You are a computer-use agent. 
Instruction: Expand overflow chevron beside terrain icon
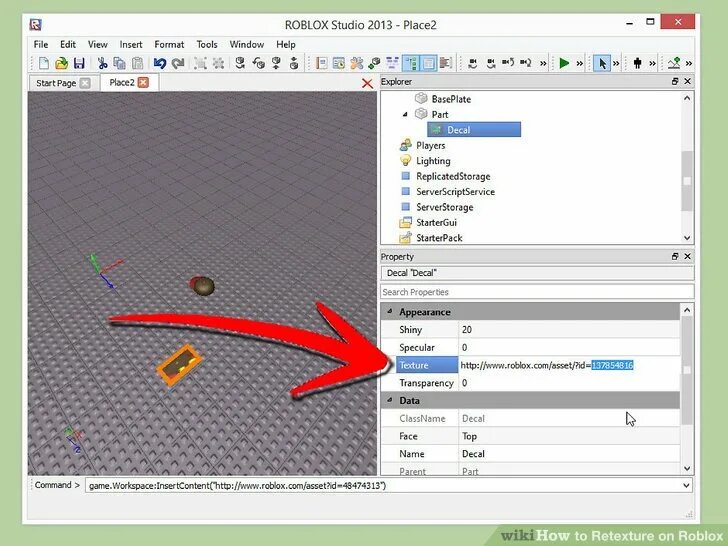click(689, 63)
